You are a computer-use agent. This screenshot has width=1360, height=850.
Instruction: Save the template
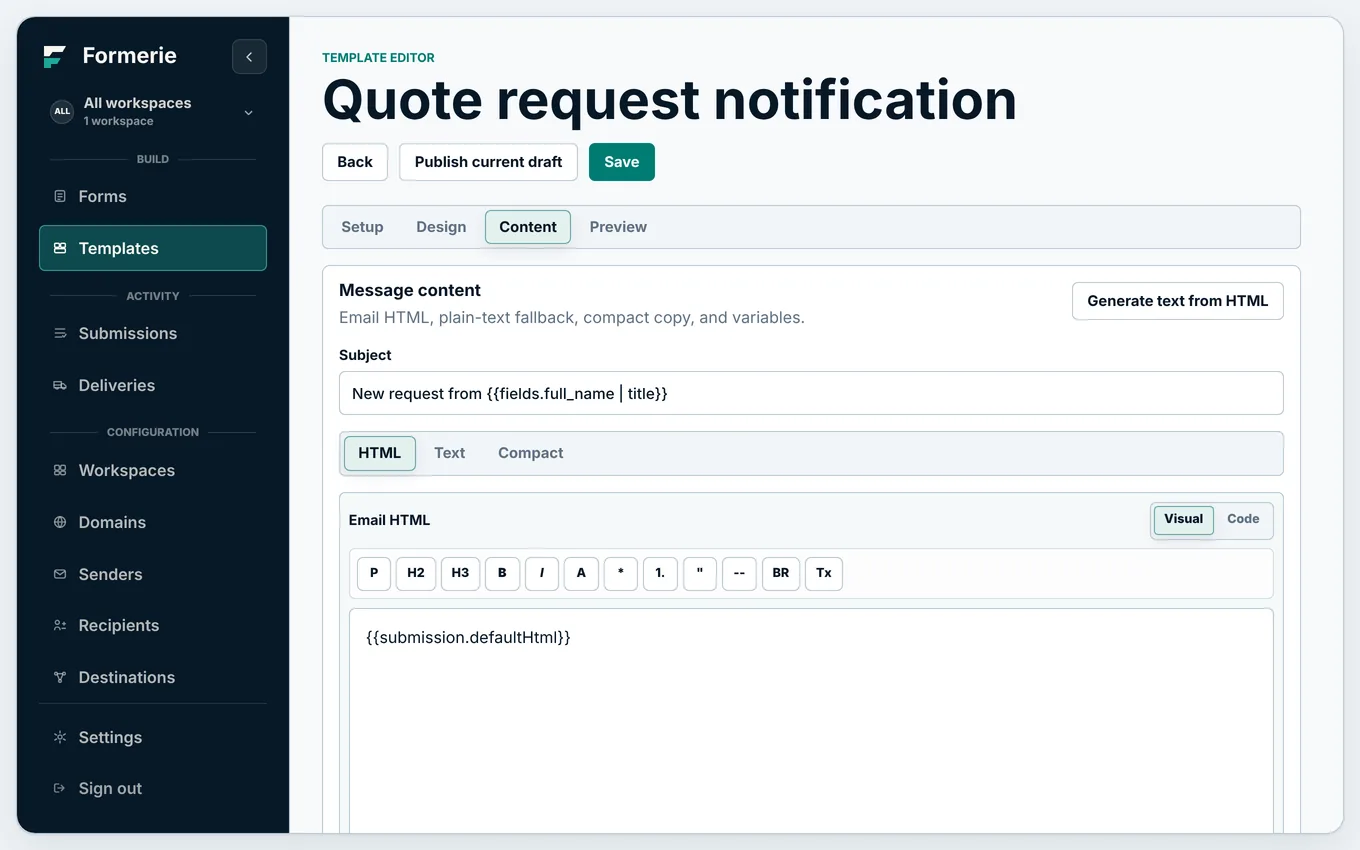[x=622, y=162]
